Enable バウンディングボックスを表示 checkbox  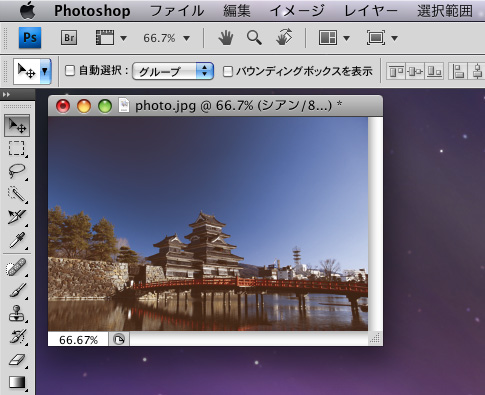228,71
